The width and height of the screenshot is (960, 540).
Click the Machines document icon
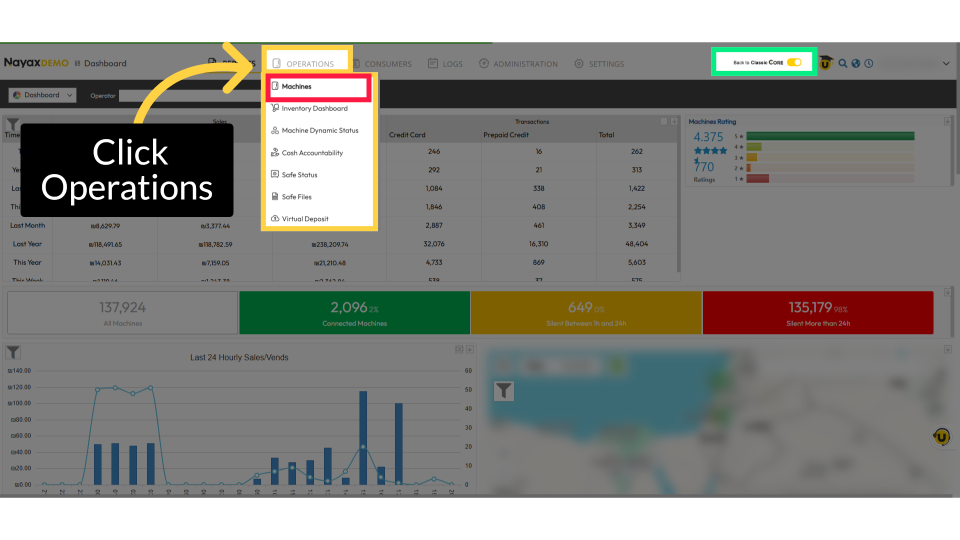(275, 86)
